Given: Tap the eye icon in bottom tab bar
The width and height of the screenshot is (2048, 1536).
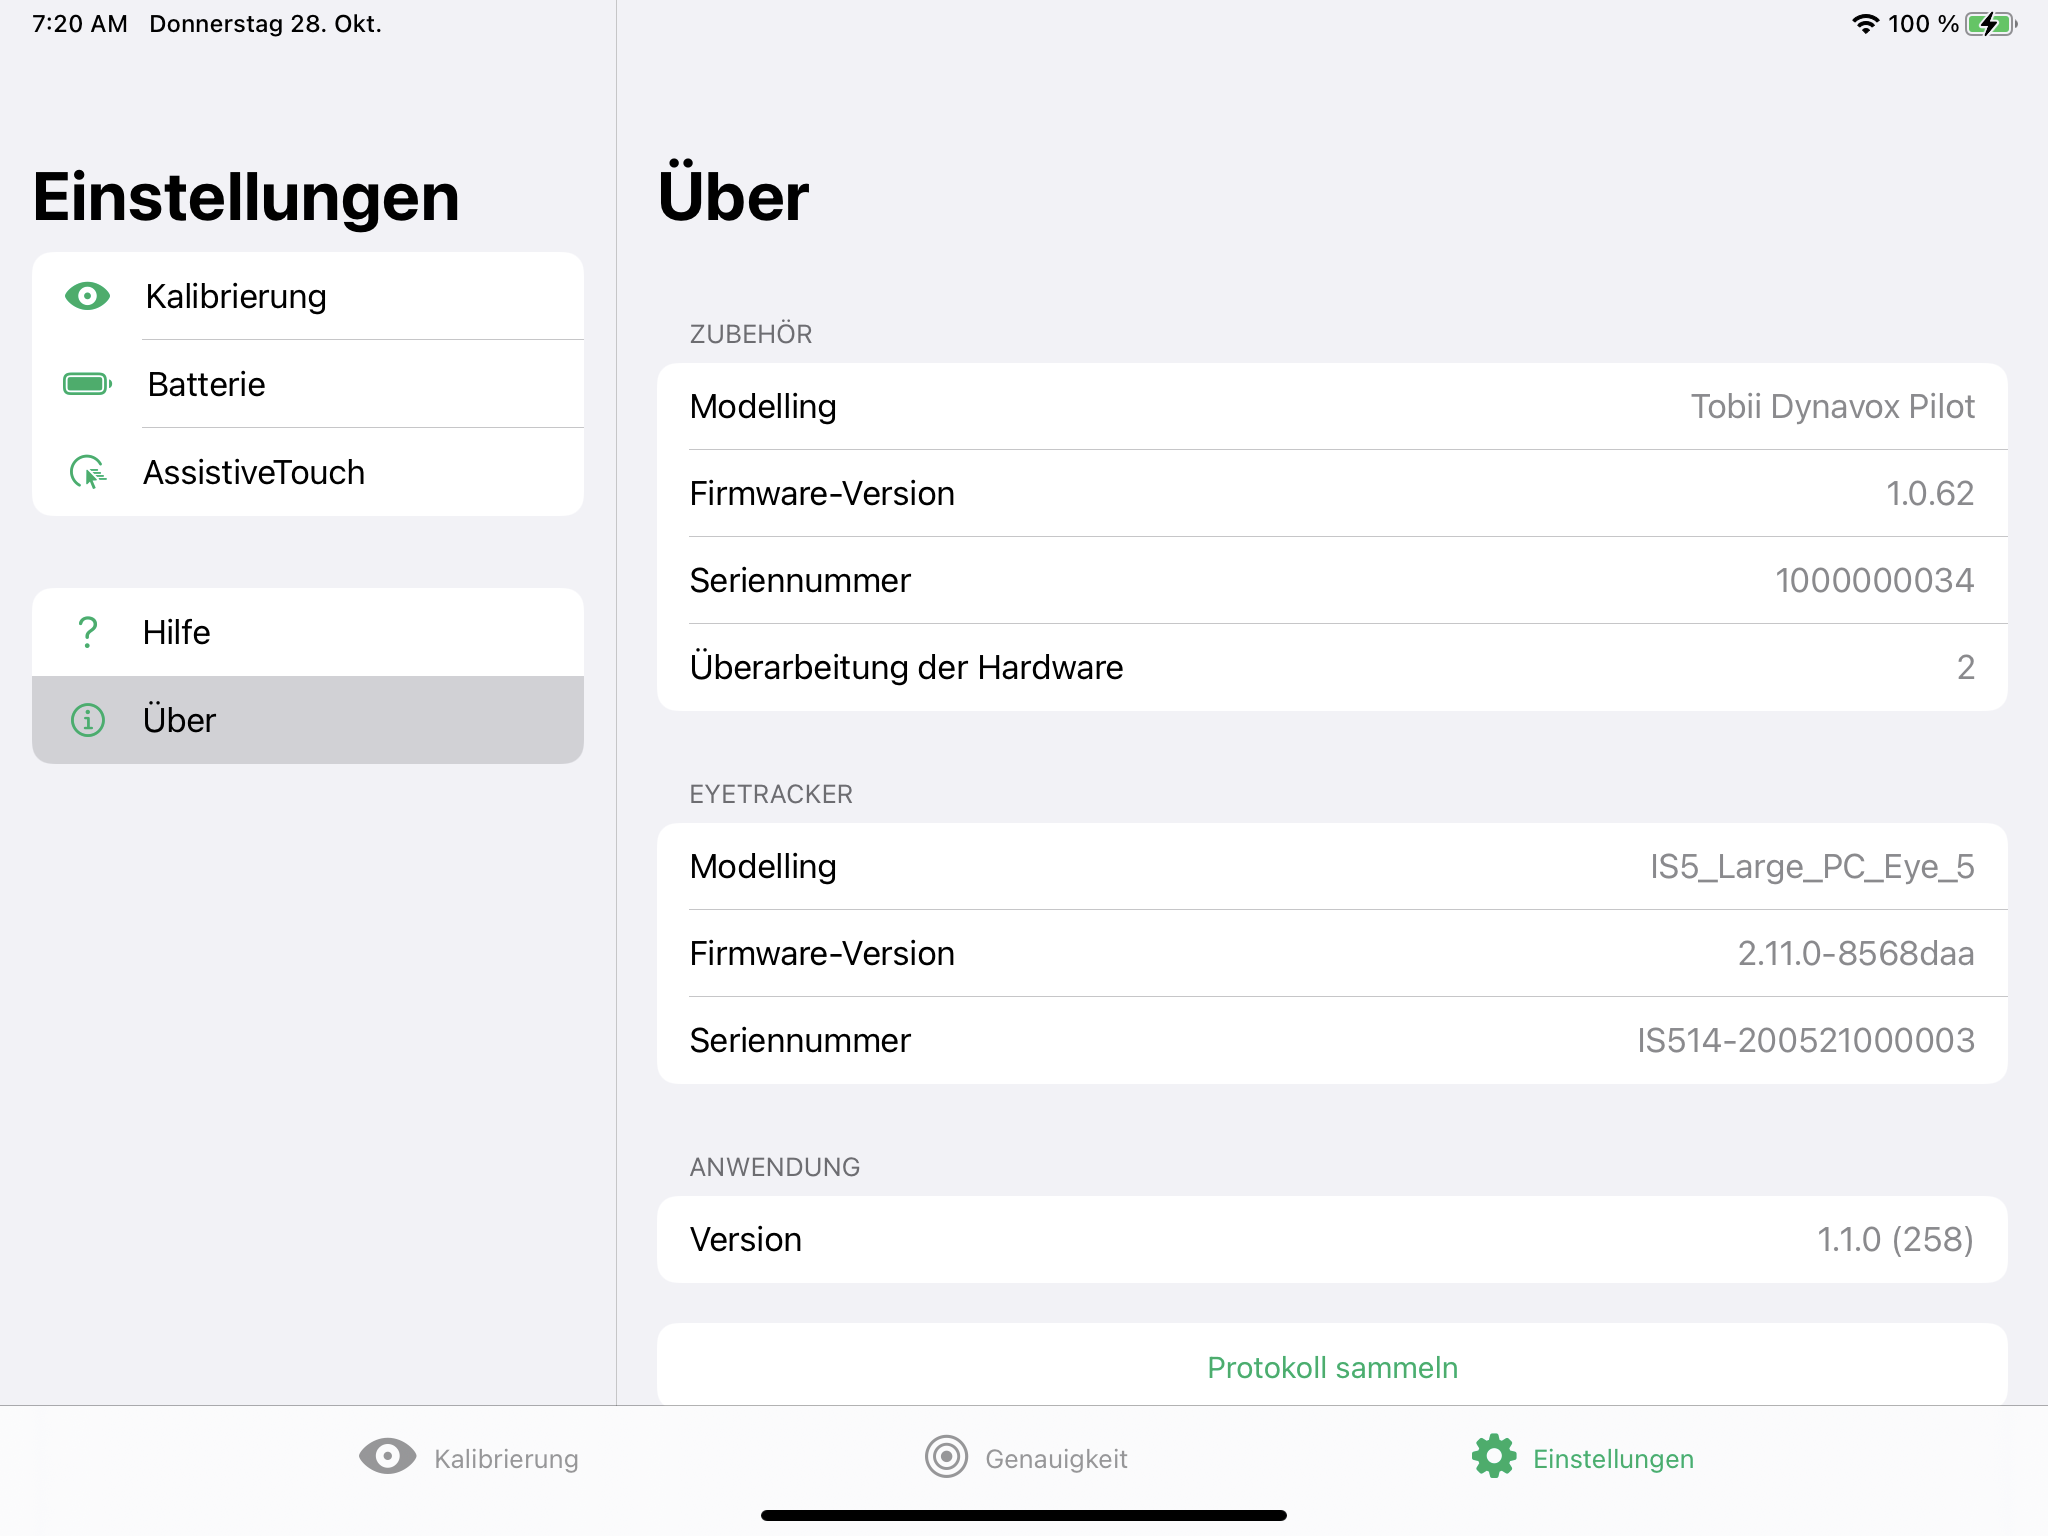Looking at the screenshot, I should pos(387,1457).
